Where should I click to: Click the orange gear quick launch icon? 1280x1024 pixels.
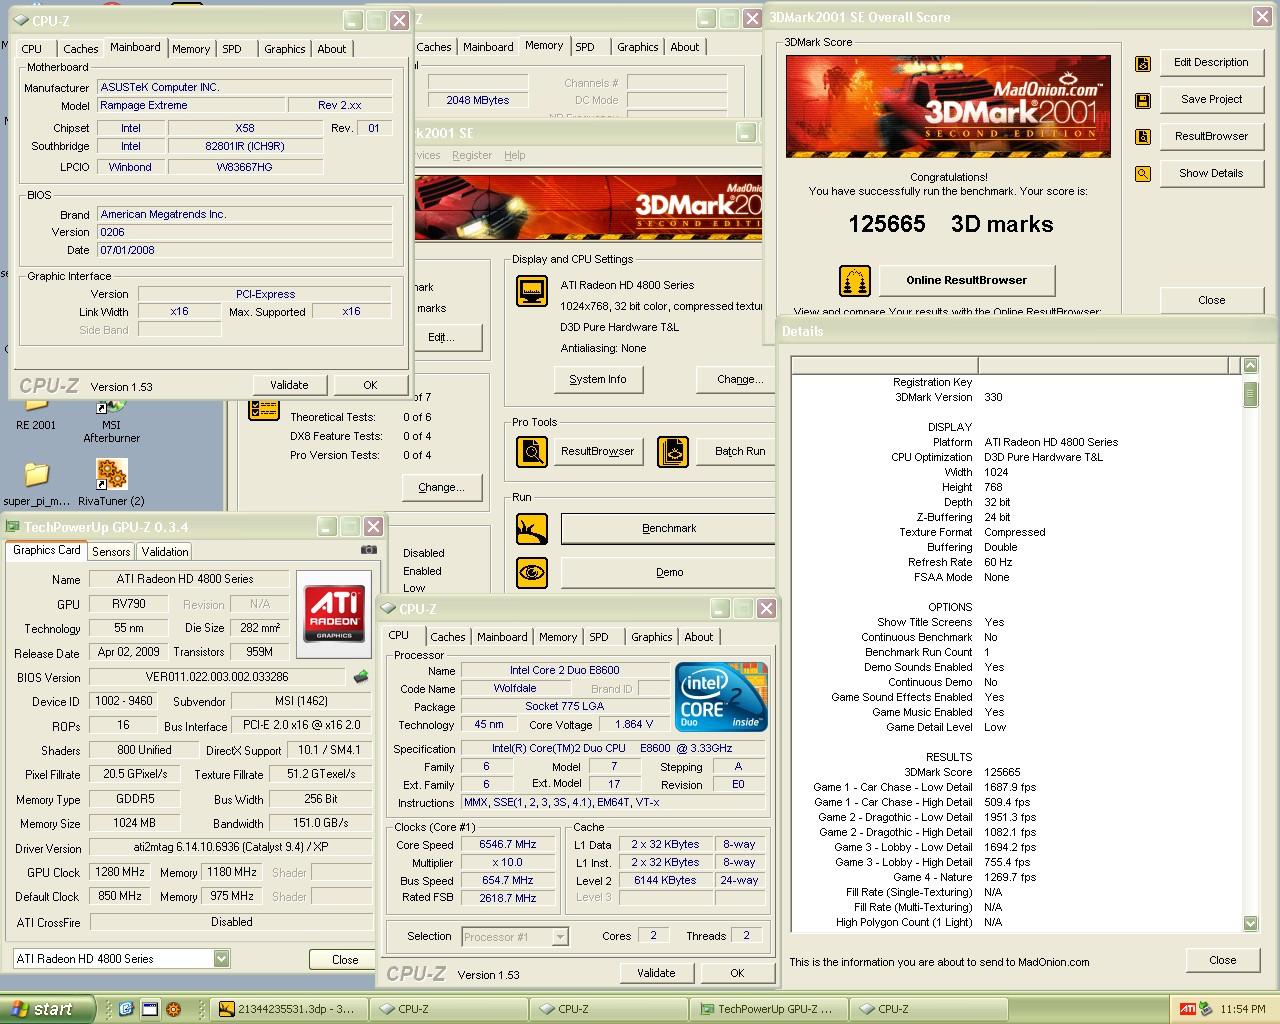coord(174,1009)
